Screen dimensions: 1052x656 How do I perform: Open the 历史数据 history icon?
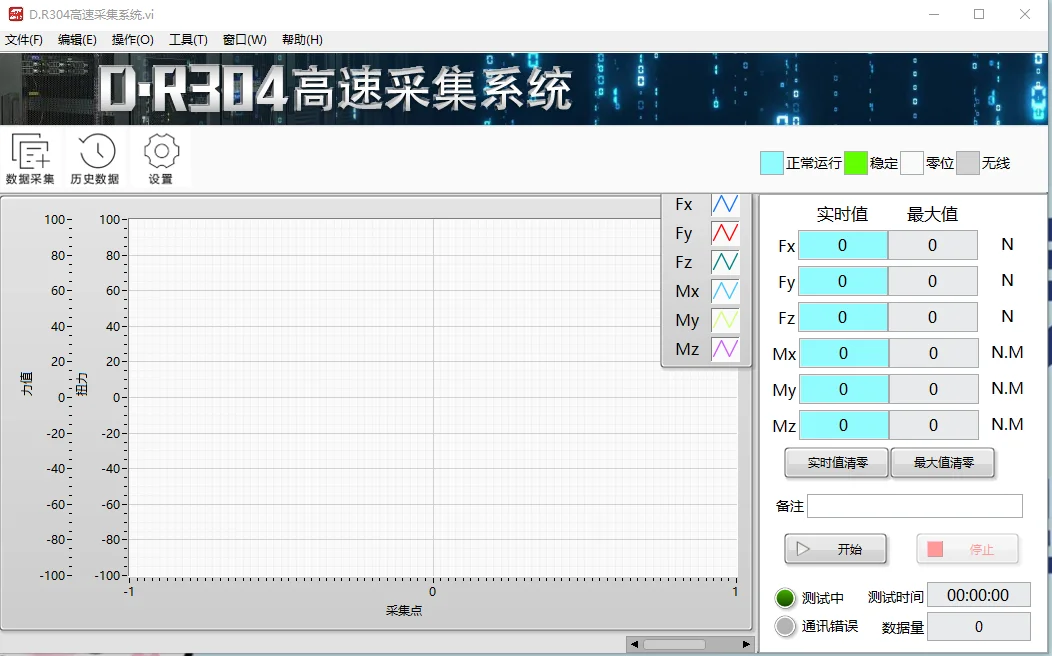[95, 158]
